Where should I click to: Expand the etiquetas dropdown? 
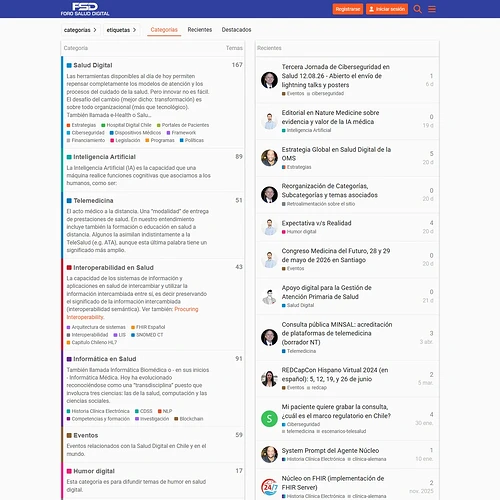(121, 30)
